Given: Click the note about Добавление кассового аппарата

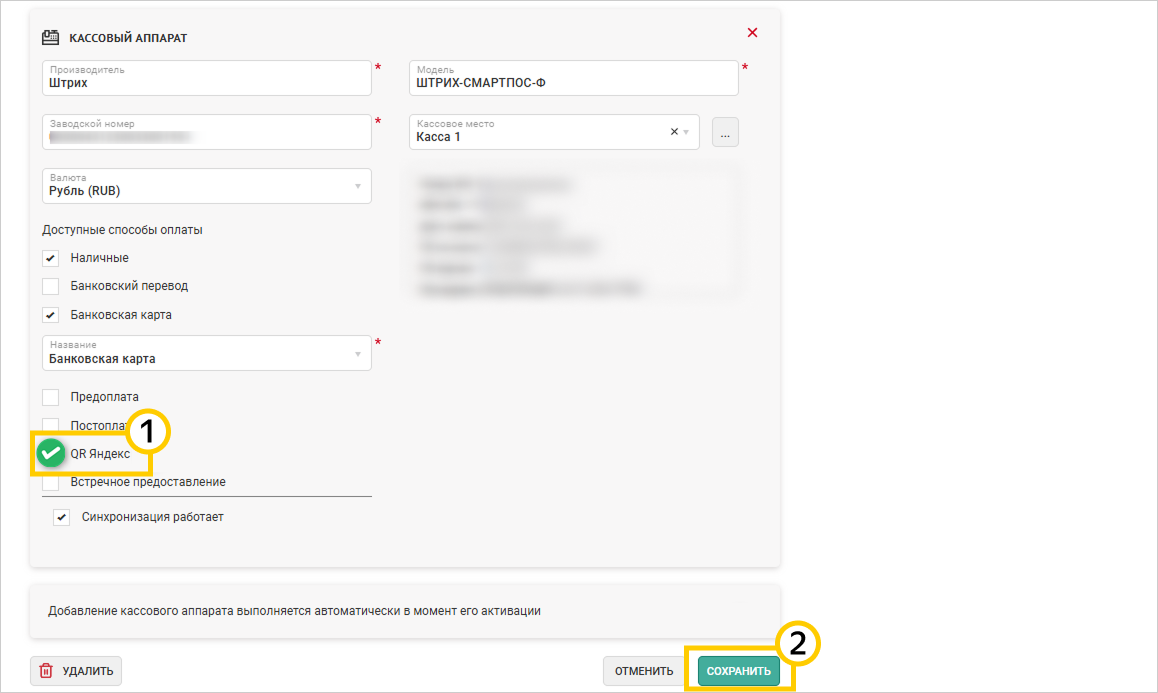Looking at the screenshot, I should 295,611.
